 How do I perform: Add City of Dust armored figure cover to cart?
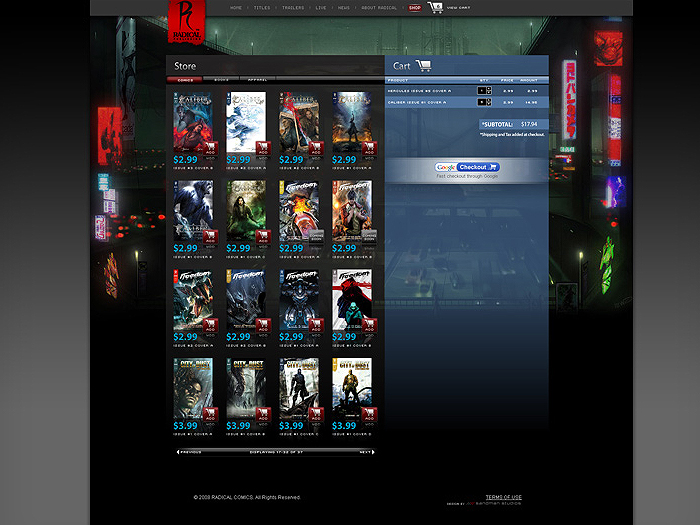coord(316,414)
